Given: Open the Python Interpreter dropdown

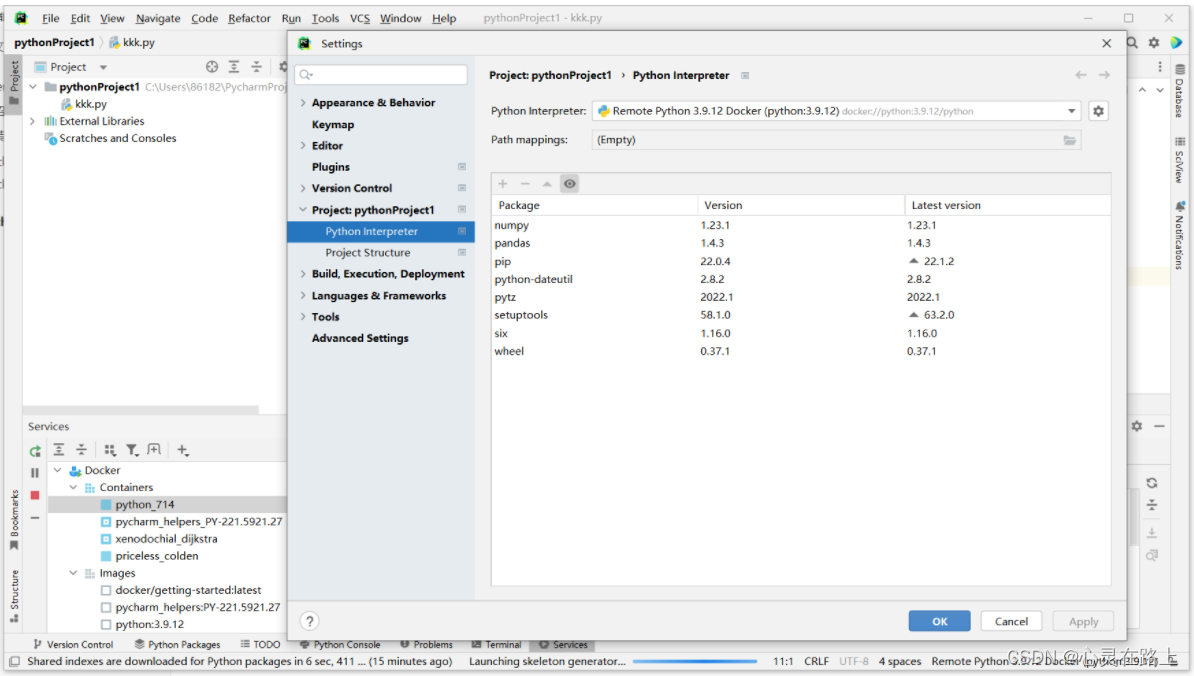Looking at the screenshot, I should tap(1071, 111).
